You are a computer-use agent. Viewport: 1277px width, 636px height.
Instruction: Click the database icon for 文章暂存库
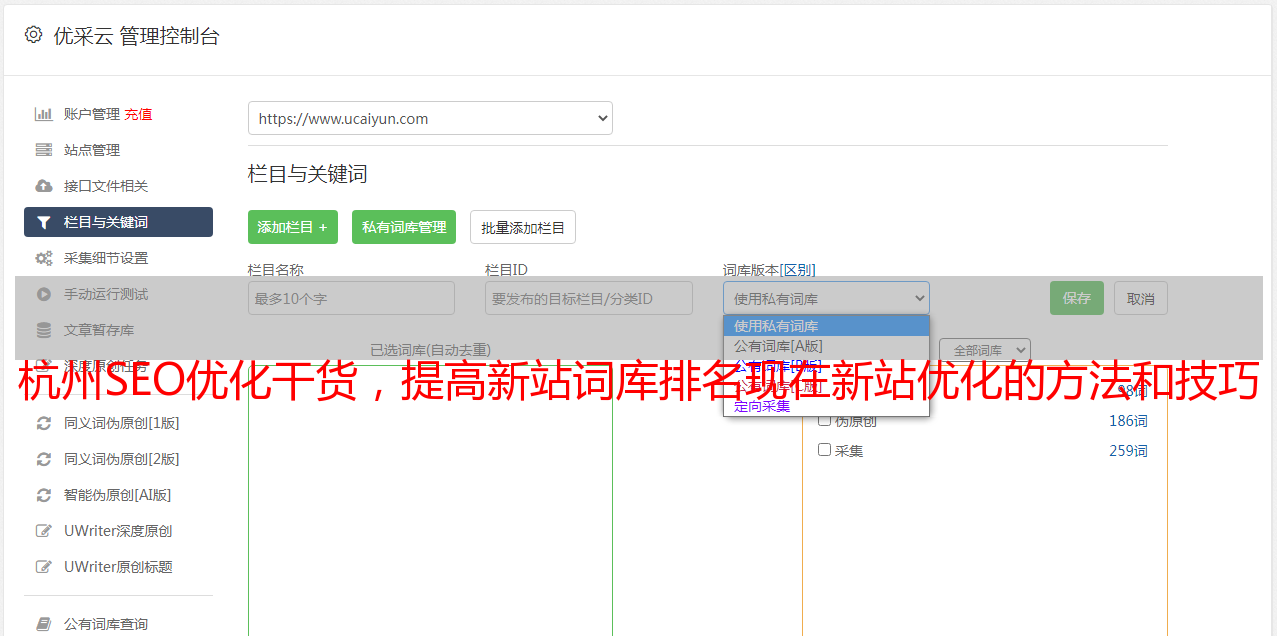click(44, 330)
